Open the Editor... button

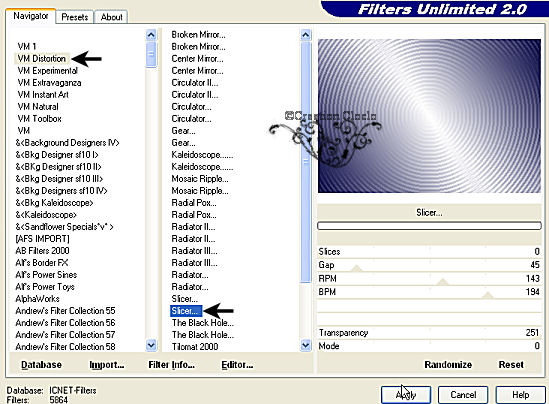[237, 365]
